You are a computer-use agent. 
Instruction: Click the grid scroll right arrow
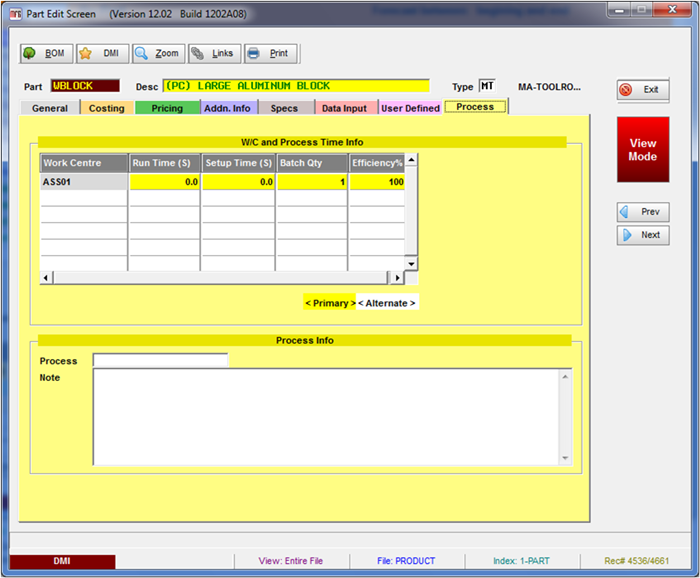tap(397, 278)
